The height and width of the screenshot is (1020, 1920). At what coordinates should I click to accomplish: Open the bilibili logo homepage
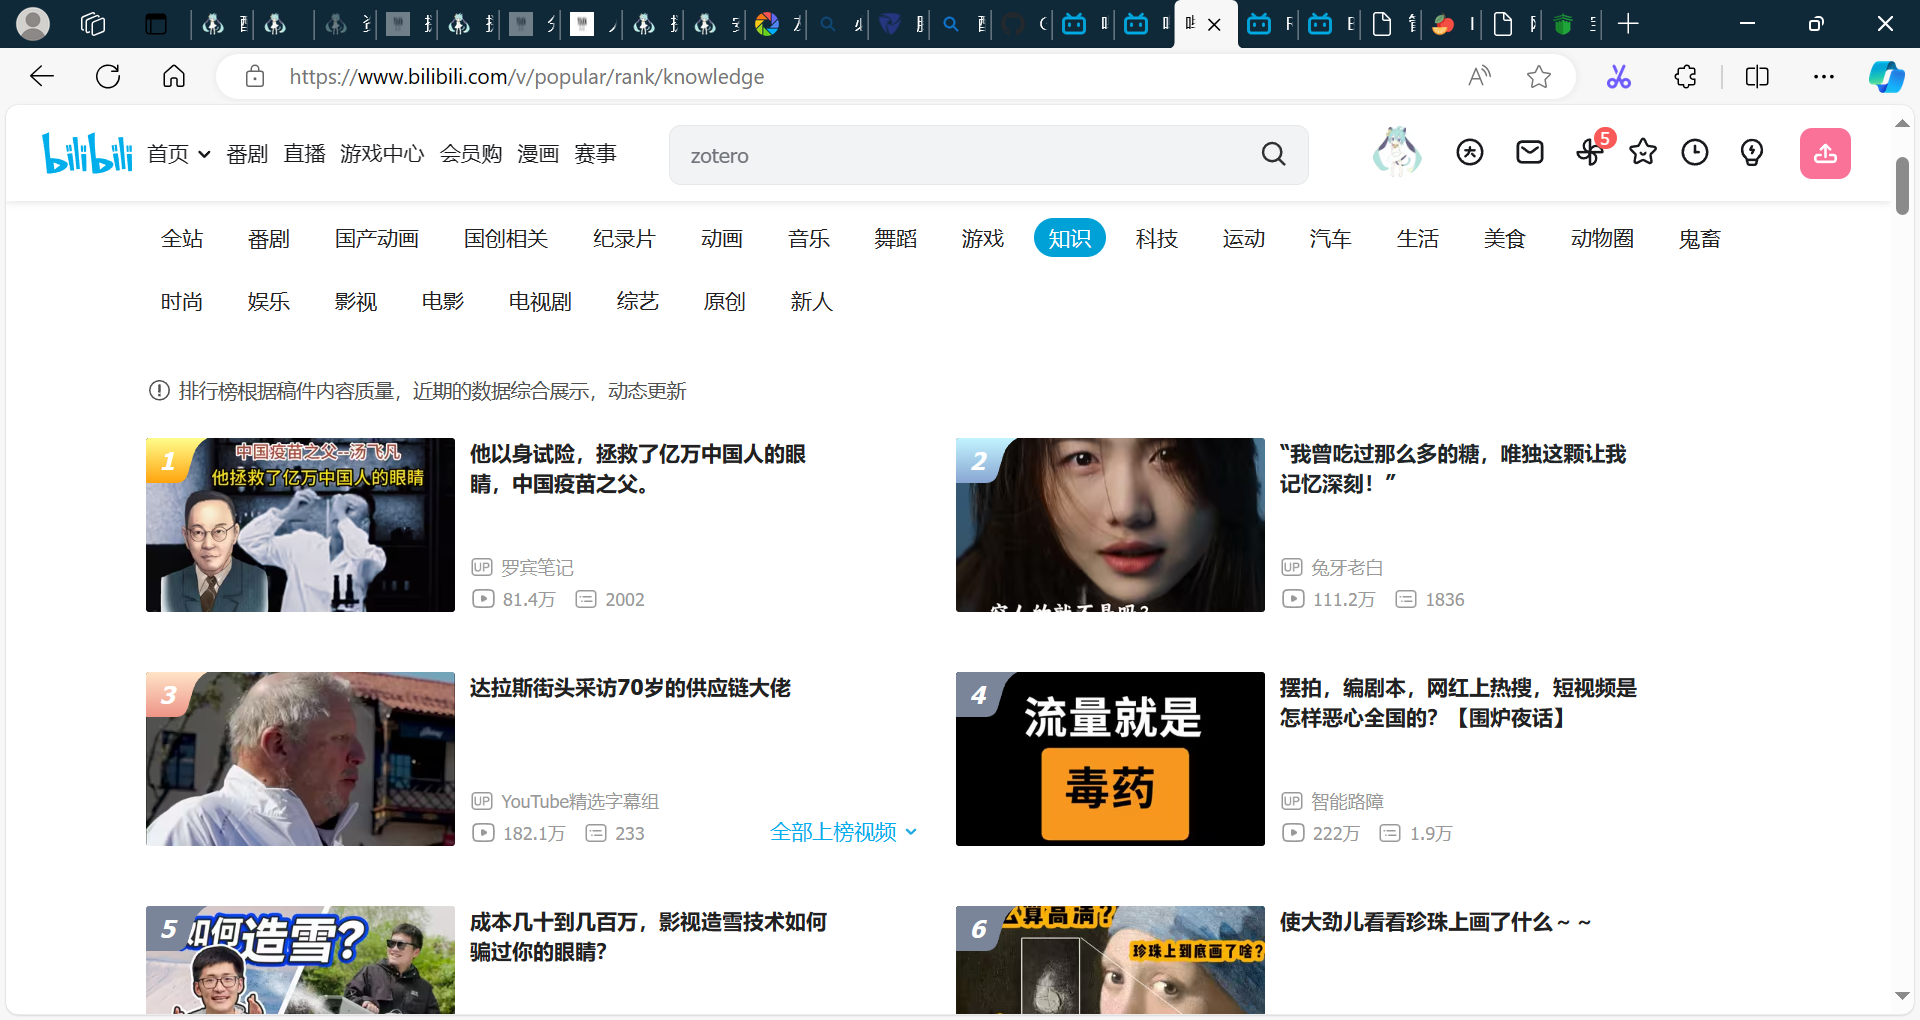(x=87, y=153)
